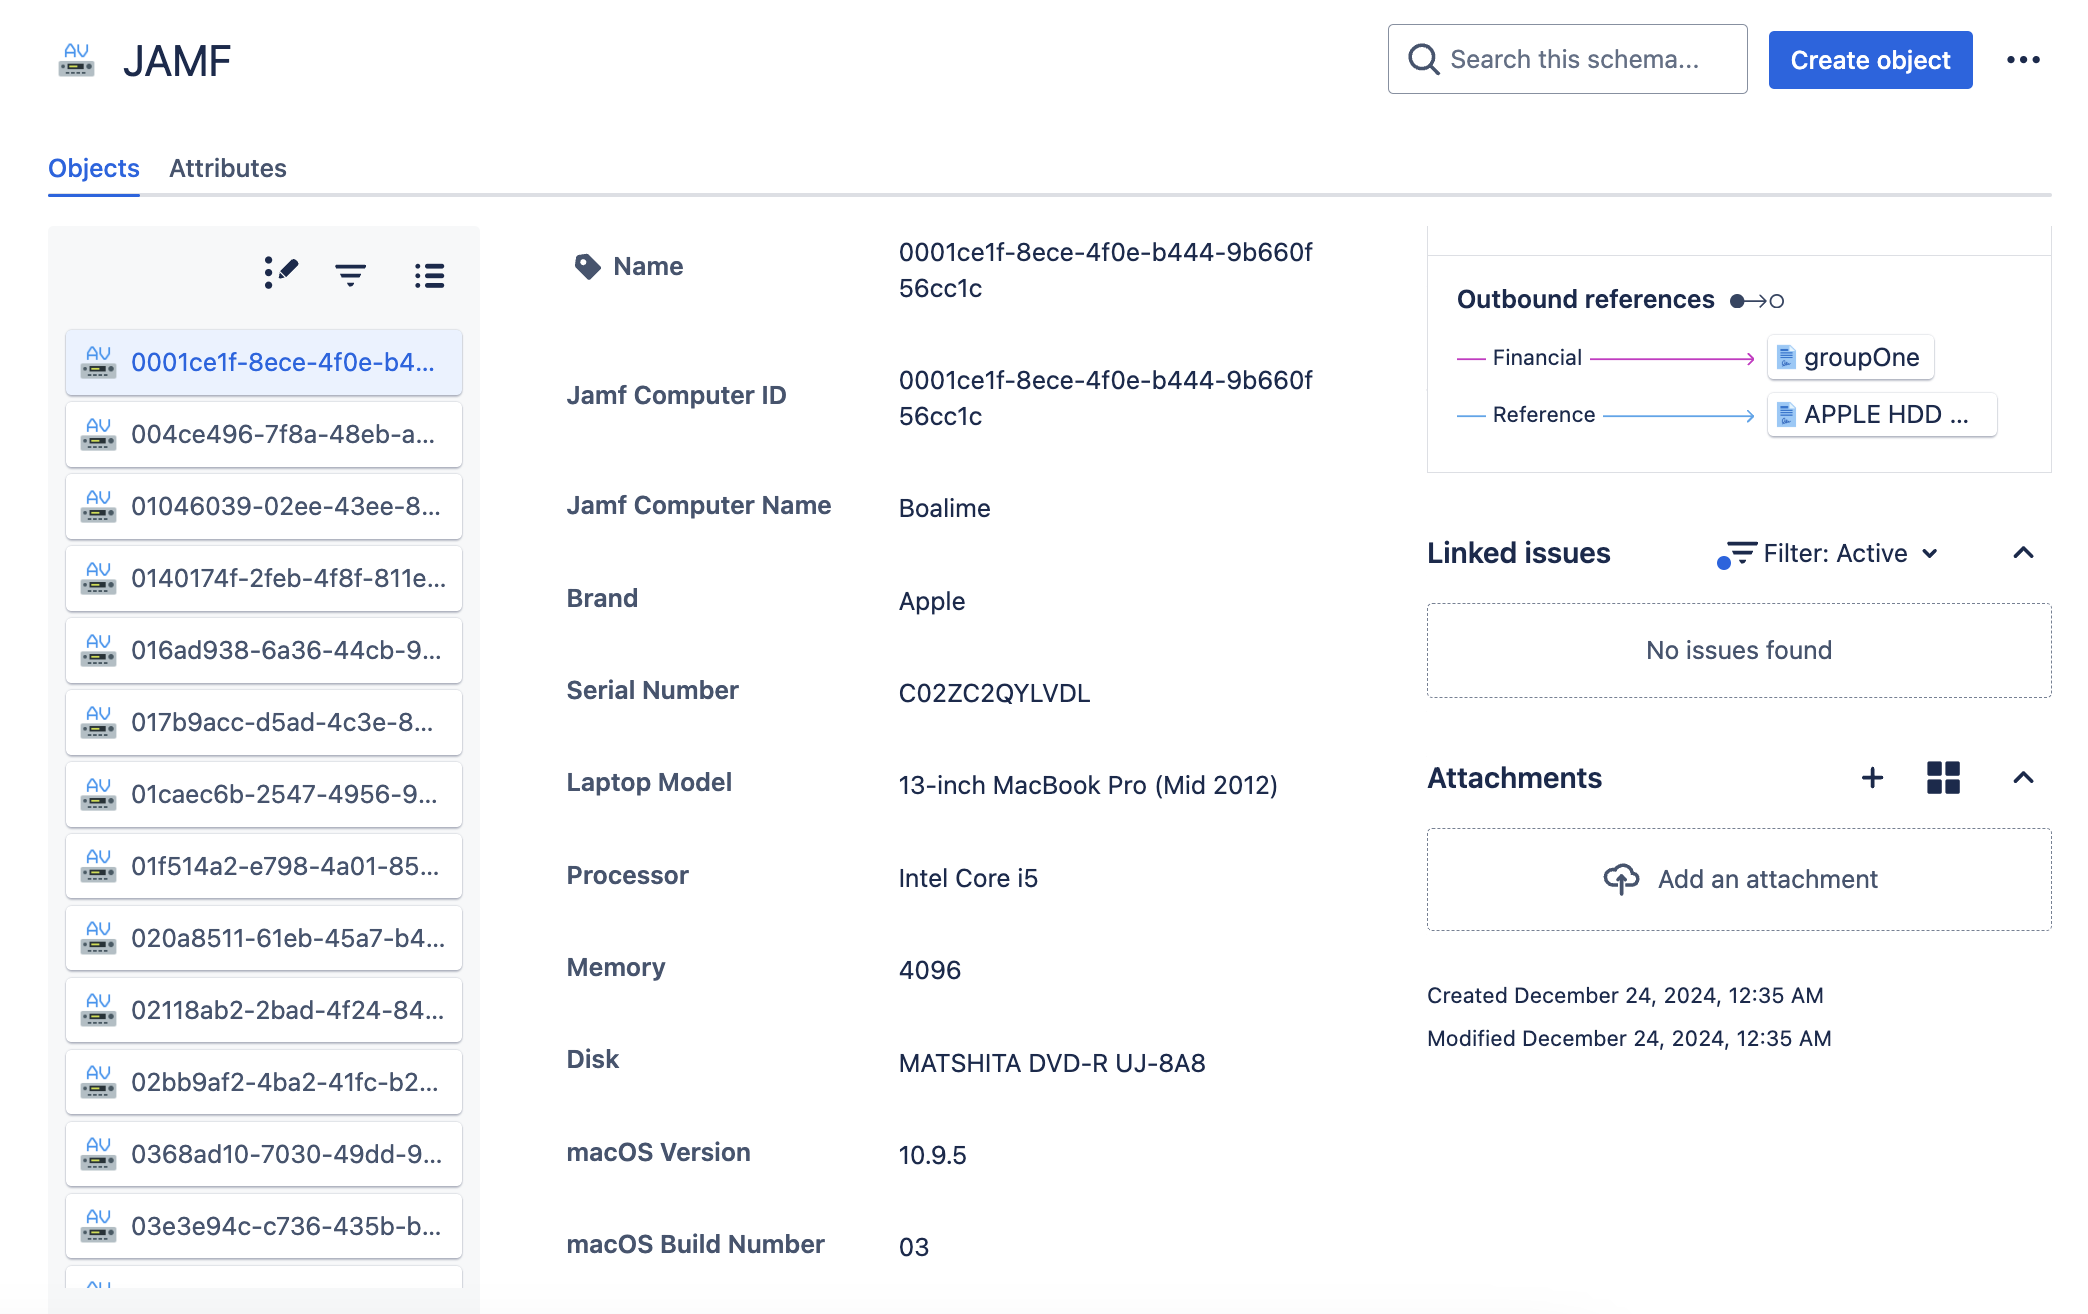Click the outbound references graph icon
This screenshot has width=2088, height=1314.
click(1757, 301)
